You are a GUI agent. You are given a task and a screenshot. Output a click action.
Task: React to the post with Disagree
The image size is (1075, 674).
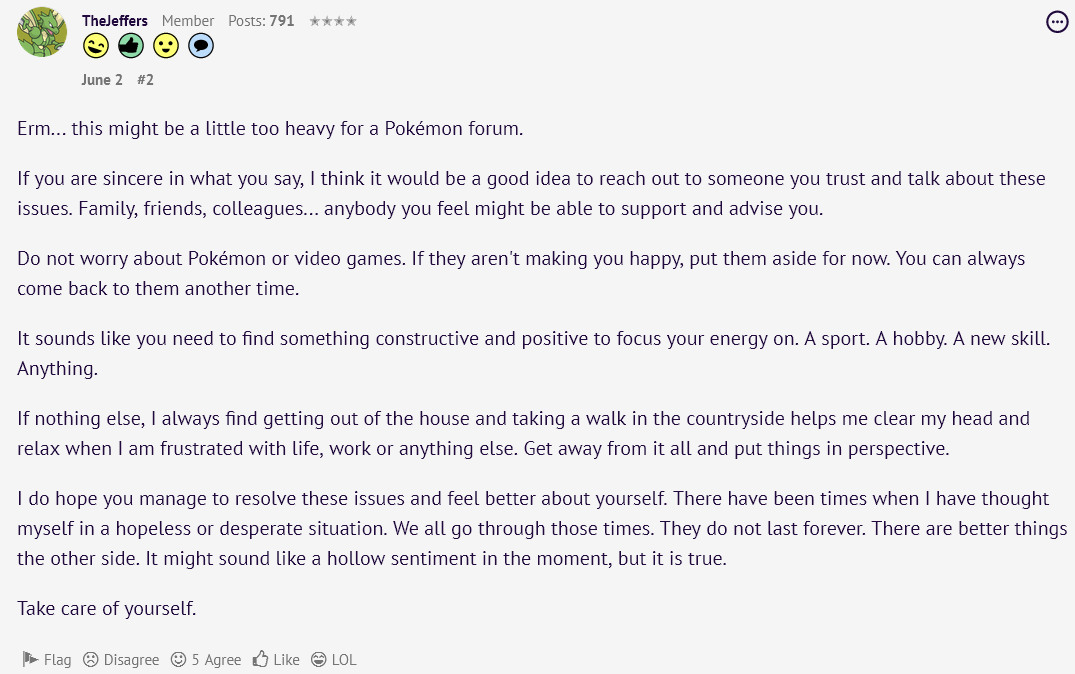(x=131, y=660)
